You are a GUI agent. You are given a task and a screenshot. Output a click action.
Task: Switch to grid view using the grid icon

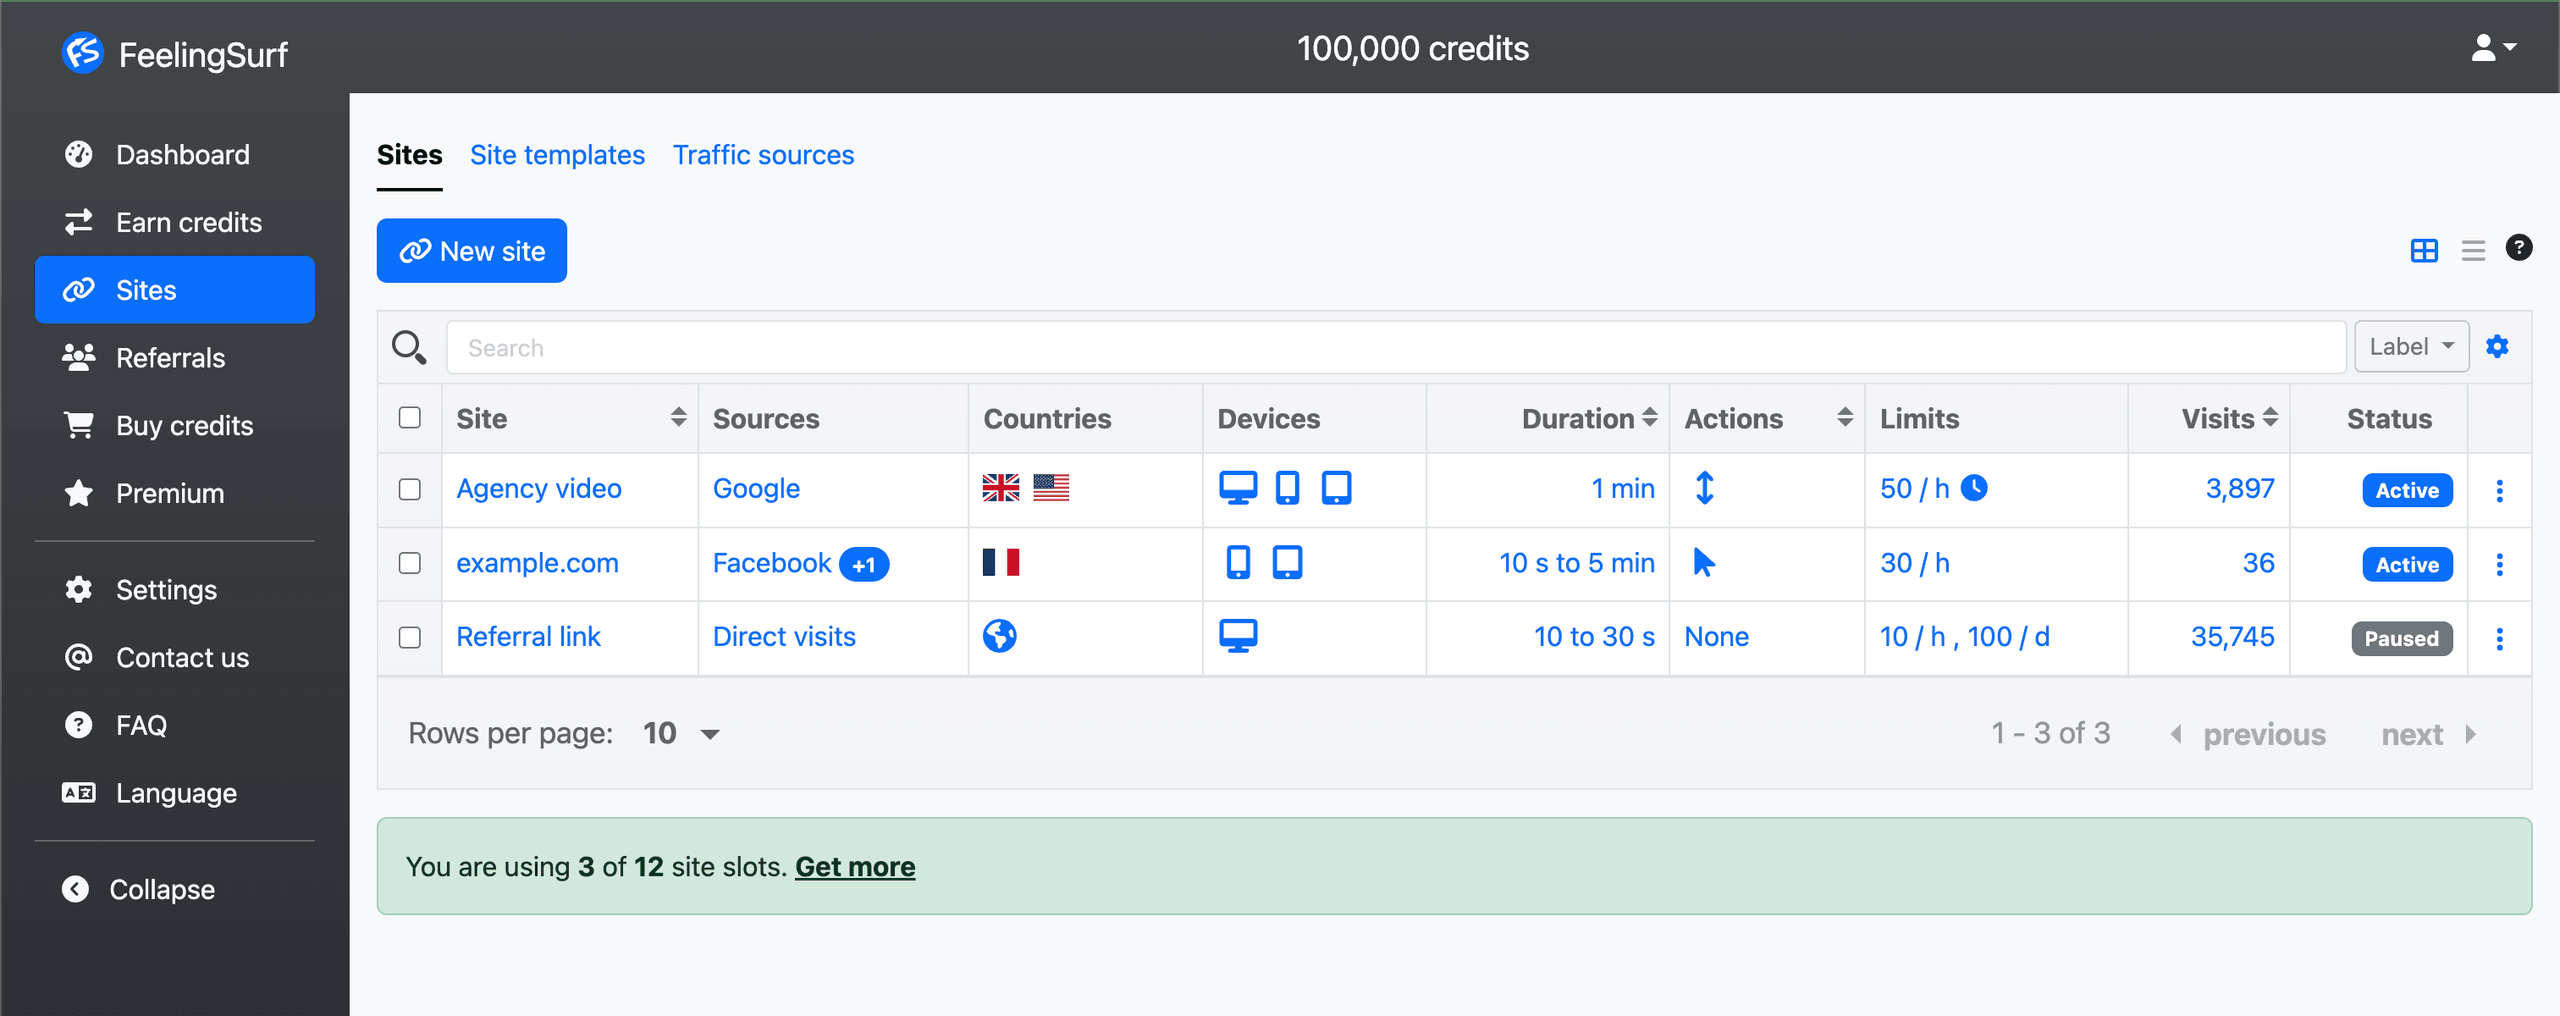pos(2424,250)
